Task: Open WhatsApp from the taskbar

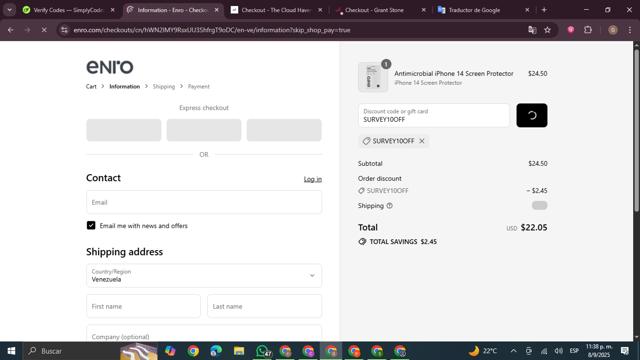Action: point(262,351)
